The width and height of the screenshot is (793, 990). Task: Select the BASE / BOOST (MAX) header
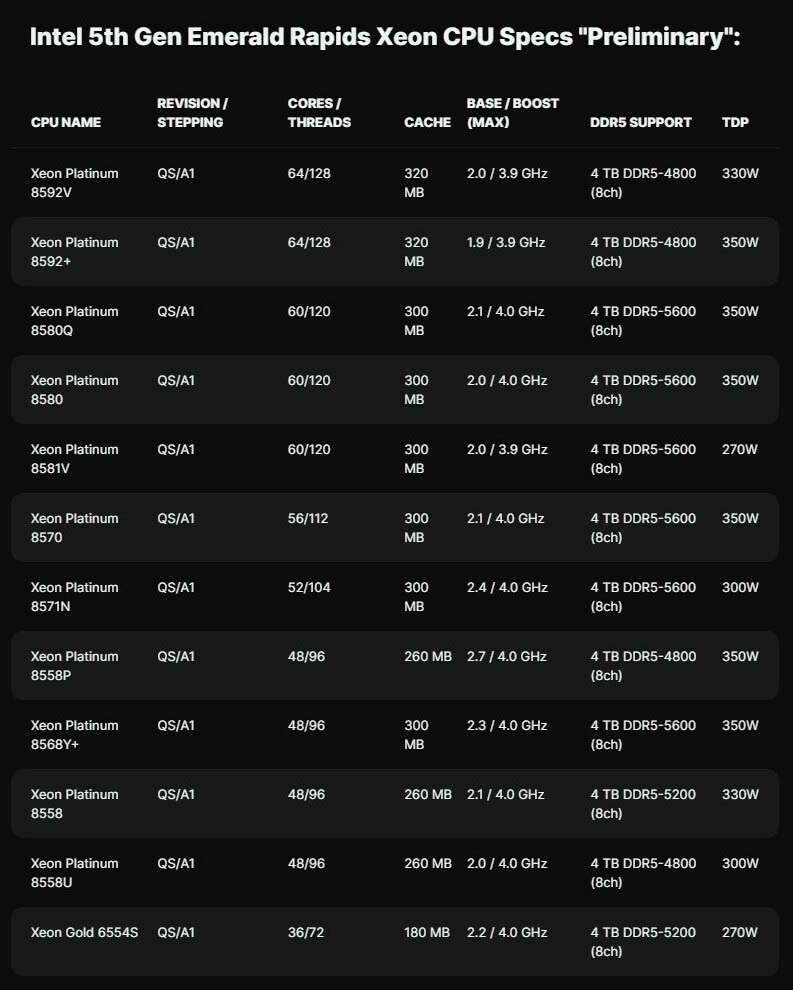coord(513,113)
